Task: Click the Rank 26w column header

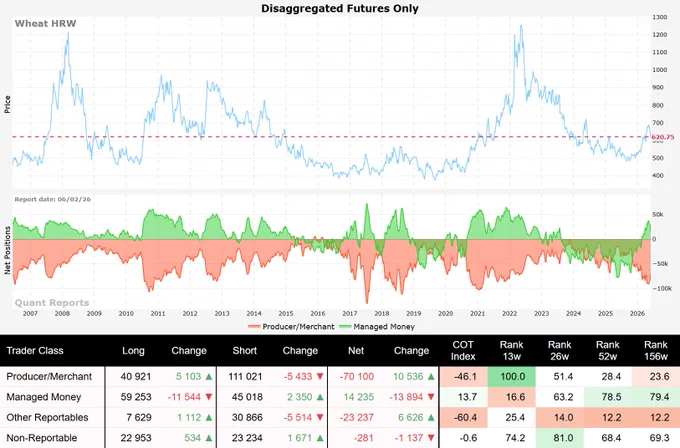Action: (x=559, y=350)
